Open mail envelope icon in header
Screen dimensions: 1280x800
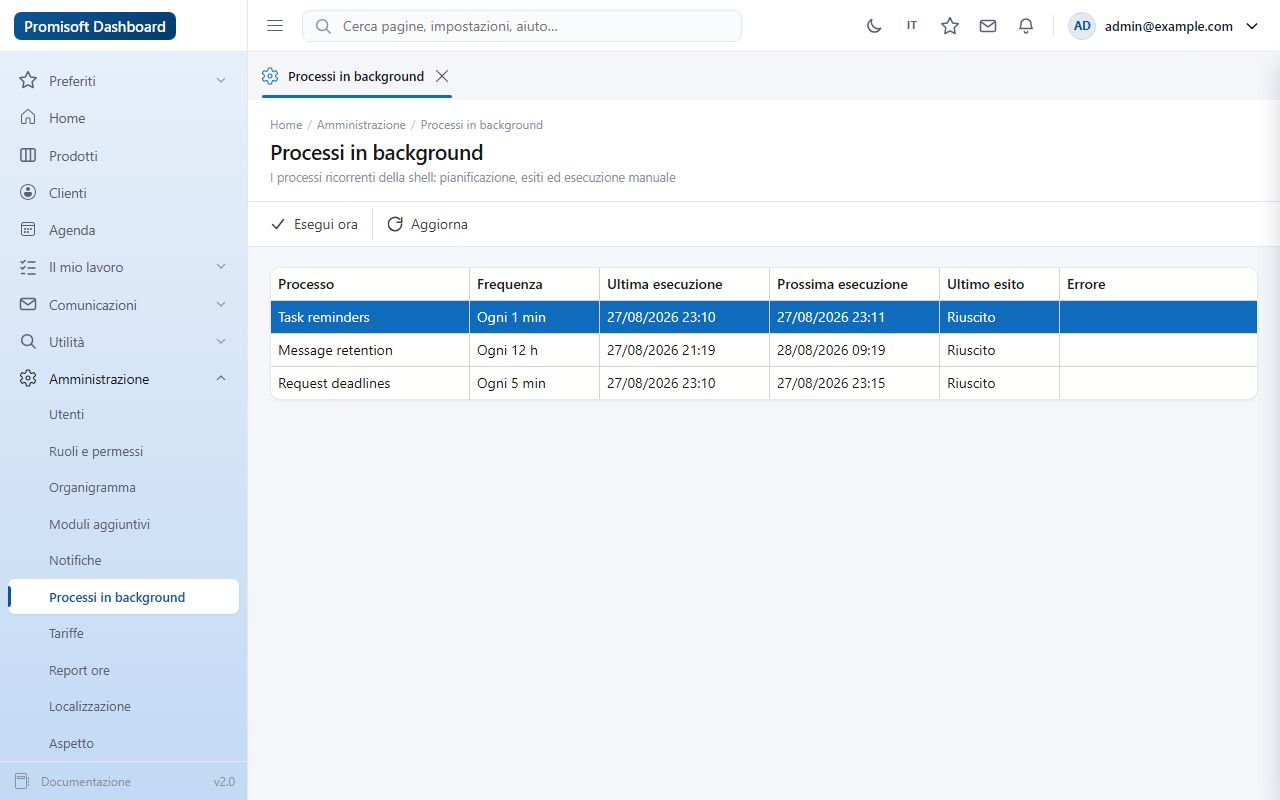pos(988,26)
